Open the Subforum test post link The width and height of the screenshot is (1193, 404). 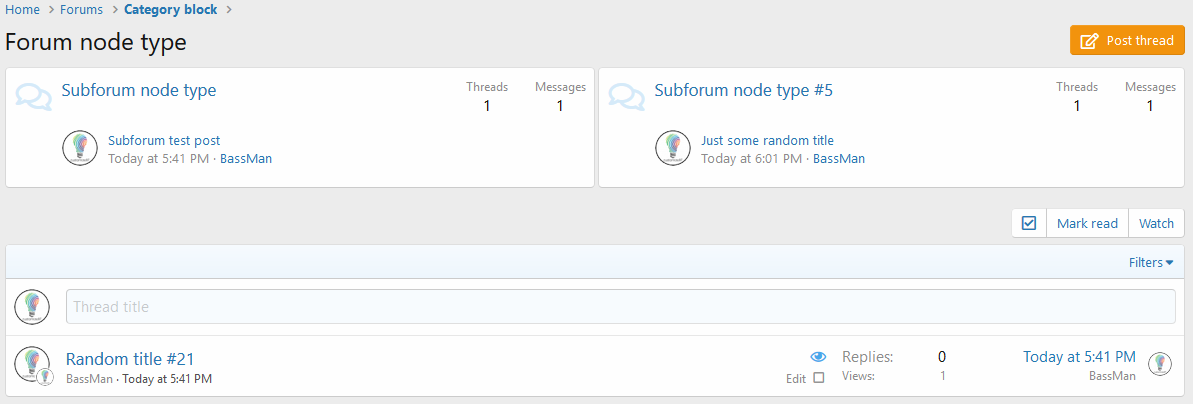click(x=164, y=141)
